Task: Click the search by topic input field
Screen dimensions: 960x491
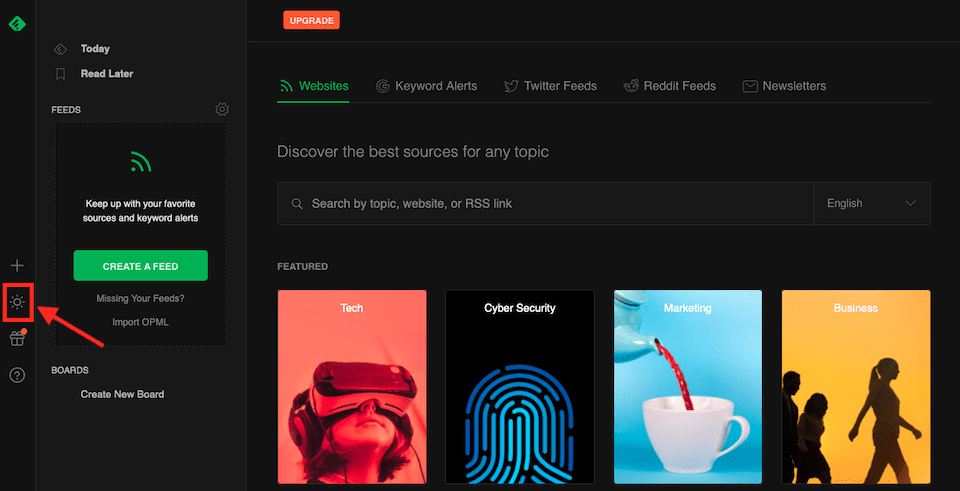Action: (x=550, y=203)
